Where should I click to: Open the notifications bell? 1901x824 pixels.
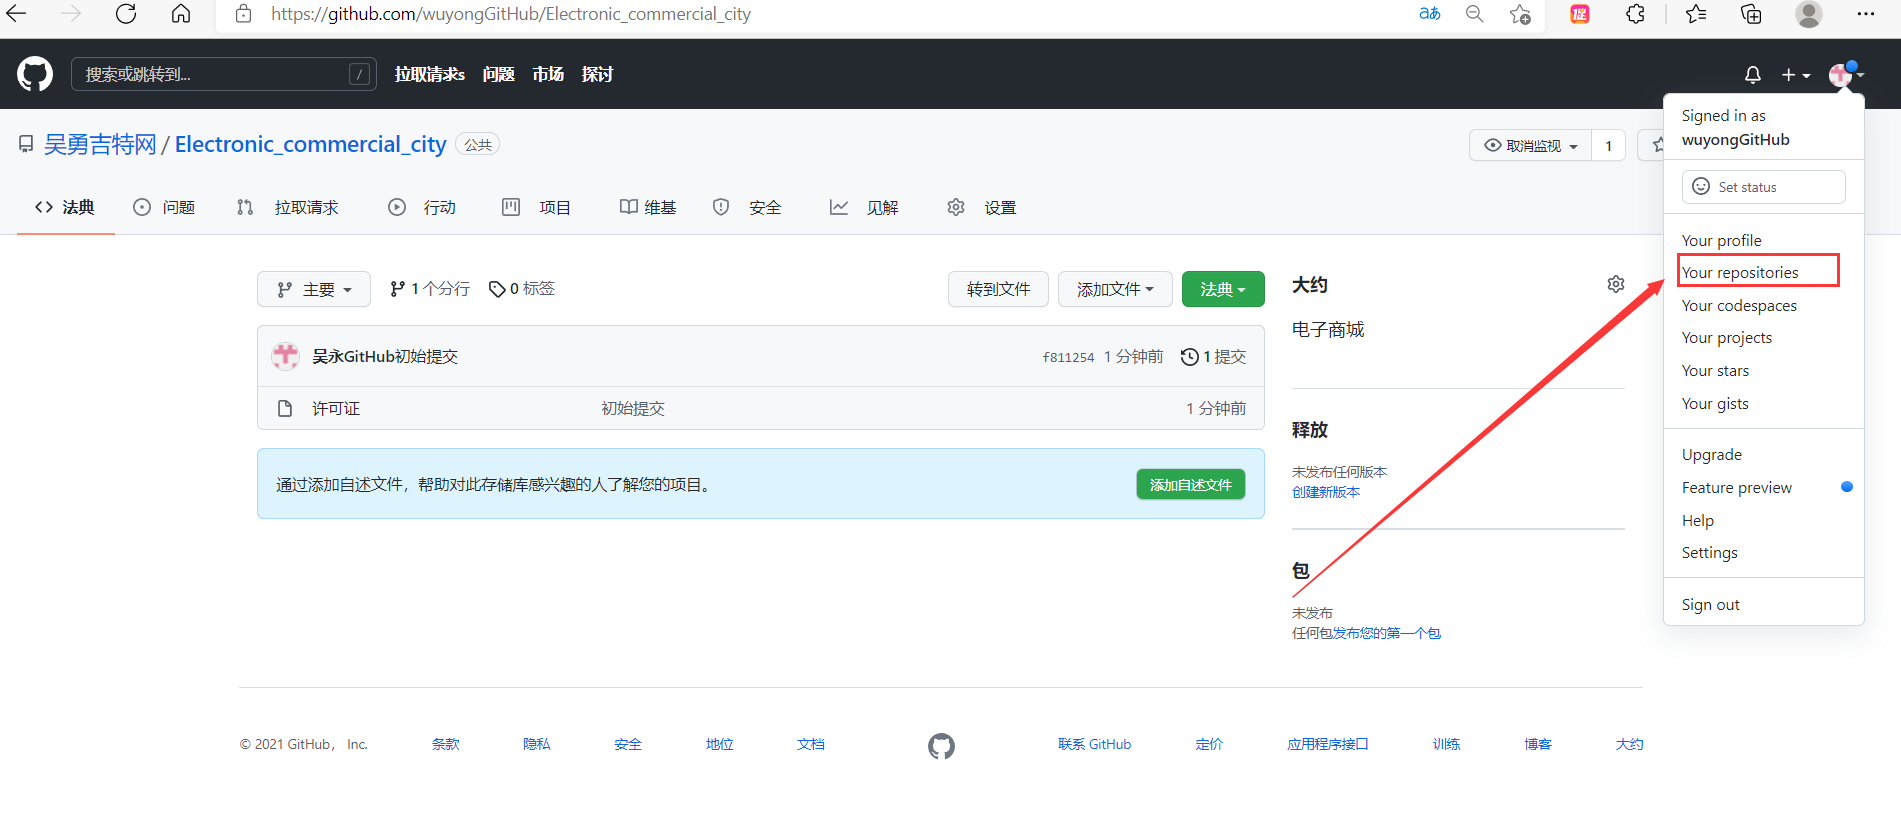[1752, 75]
